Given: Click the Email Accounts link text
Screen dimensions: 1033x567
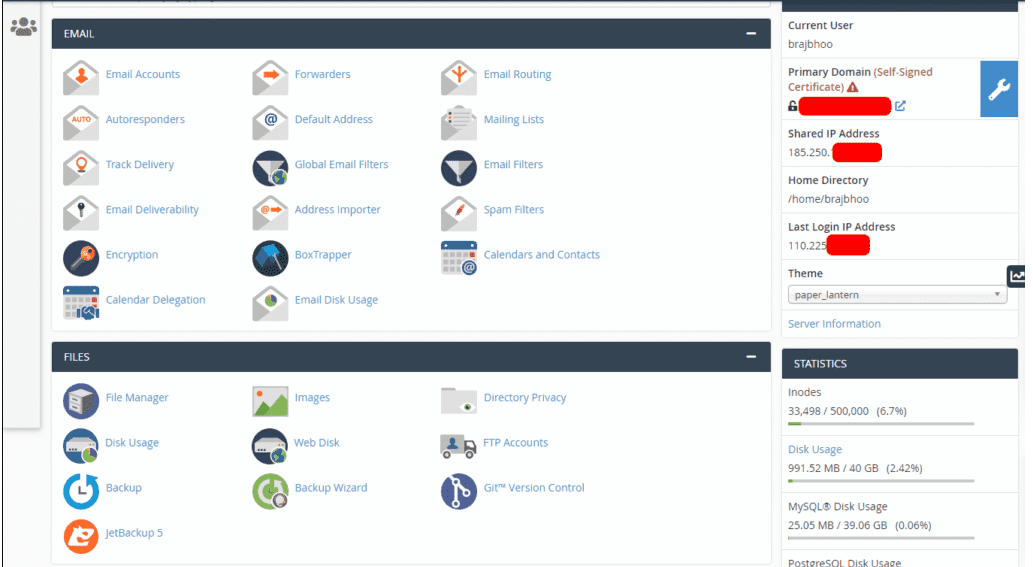Looking at the screenshot, I should coord(143,74).
